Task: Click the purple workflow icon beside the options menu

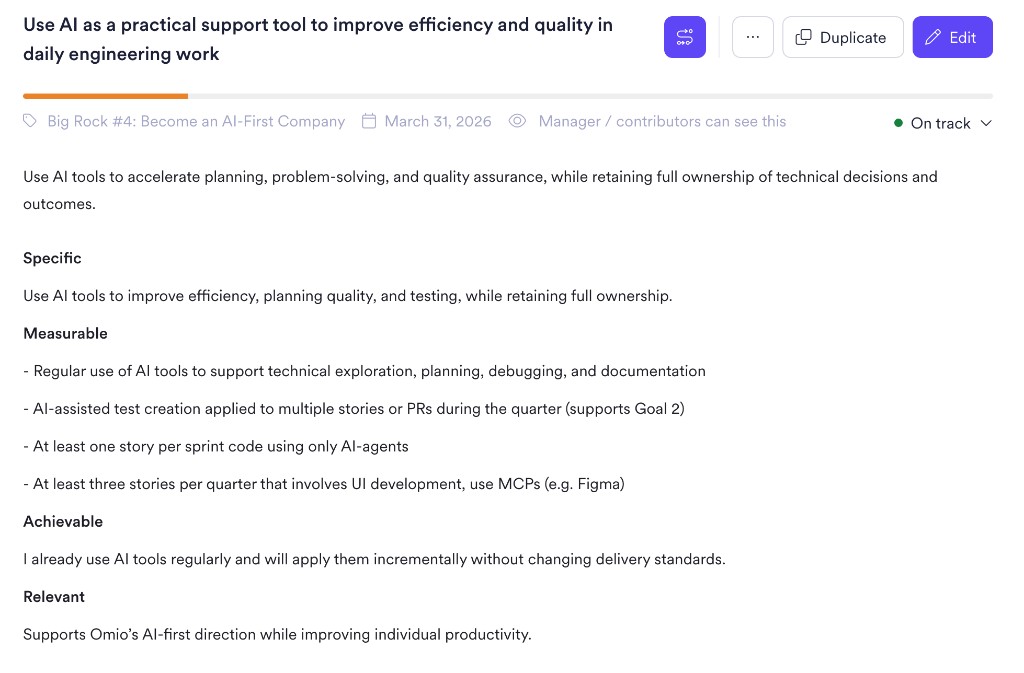Action: click(684, 37)
